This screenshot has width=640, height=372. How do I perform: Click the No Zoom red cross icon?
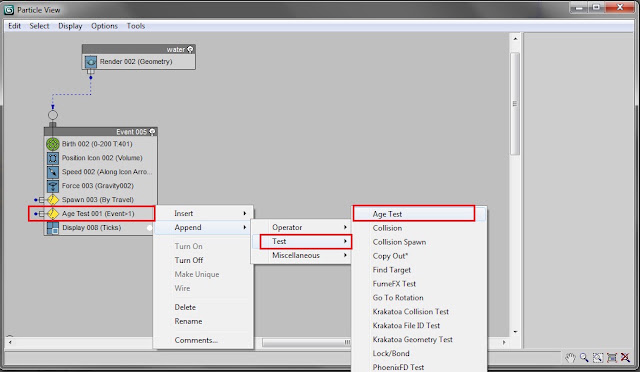pyautogui.click(x=625, y=358)
